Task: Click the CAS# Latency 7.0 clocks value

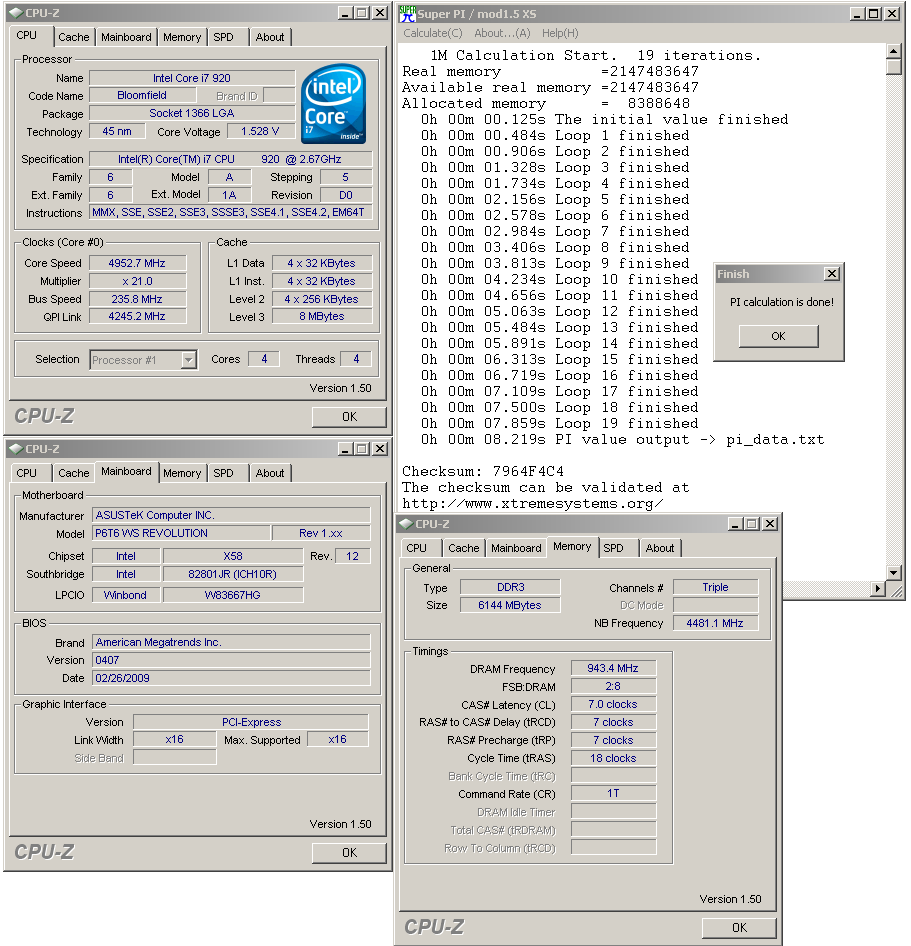Action: click(613, 705)
